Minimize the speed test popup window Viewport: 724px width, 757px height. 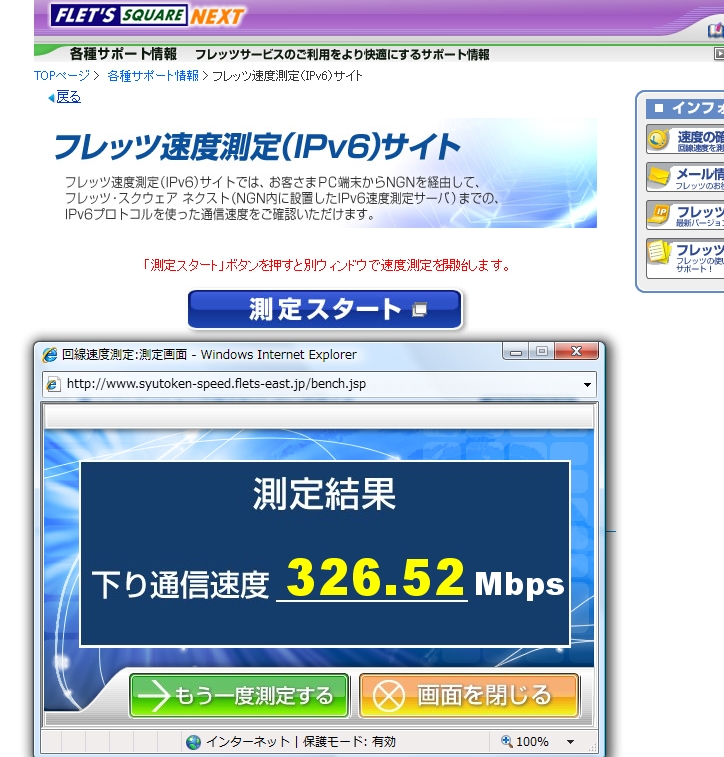click(515, 351)
